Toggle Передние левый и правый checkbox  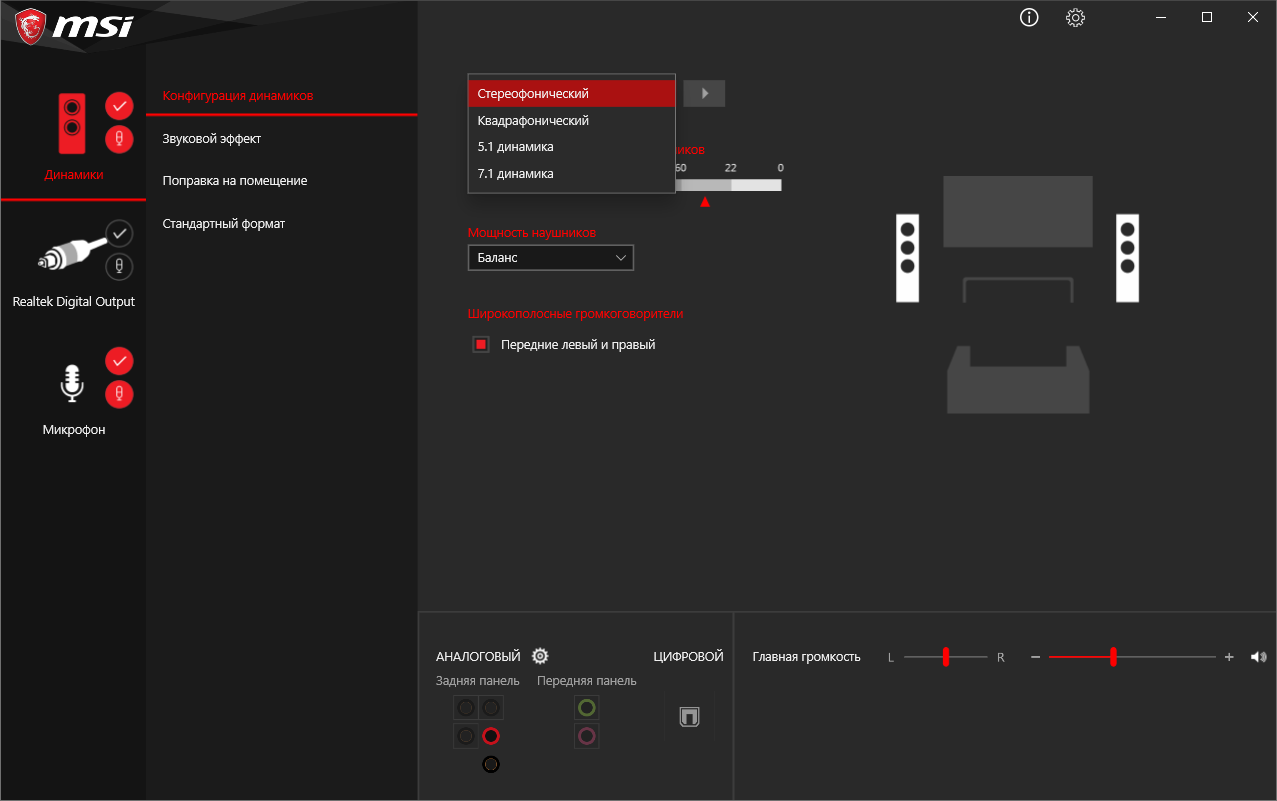[x=481, y=345]
